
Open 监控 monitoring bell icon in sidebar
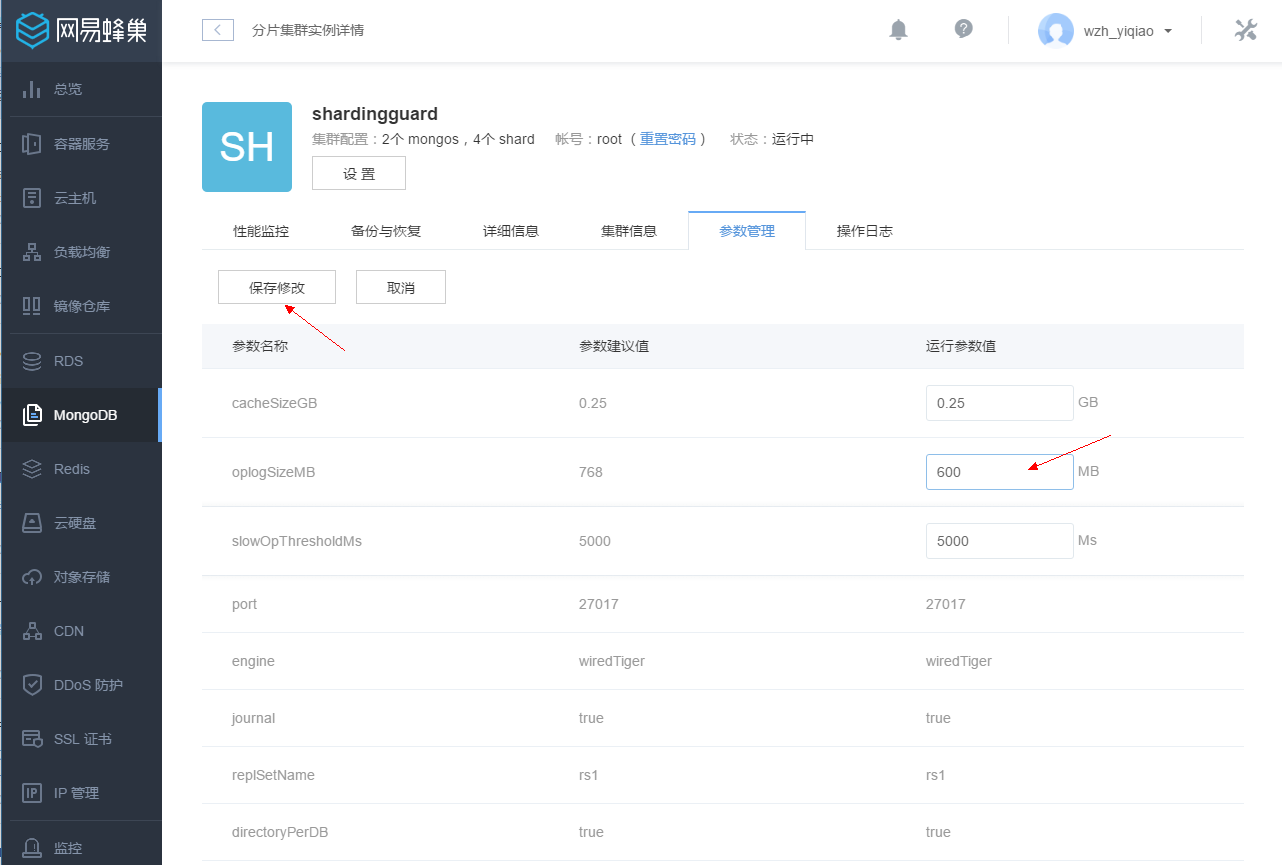pyautogui.click(x=32, y=848)
